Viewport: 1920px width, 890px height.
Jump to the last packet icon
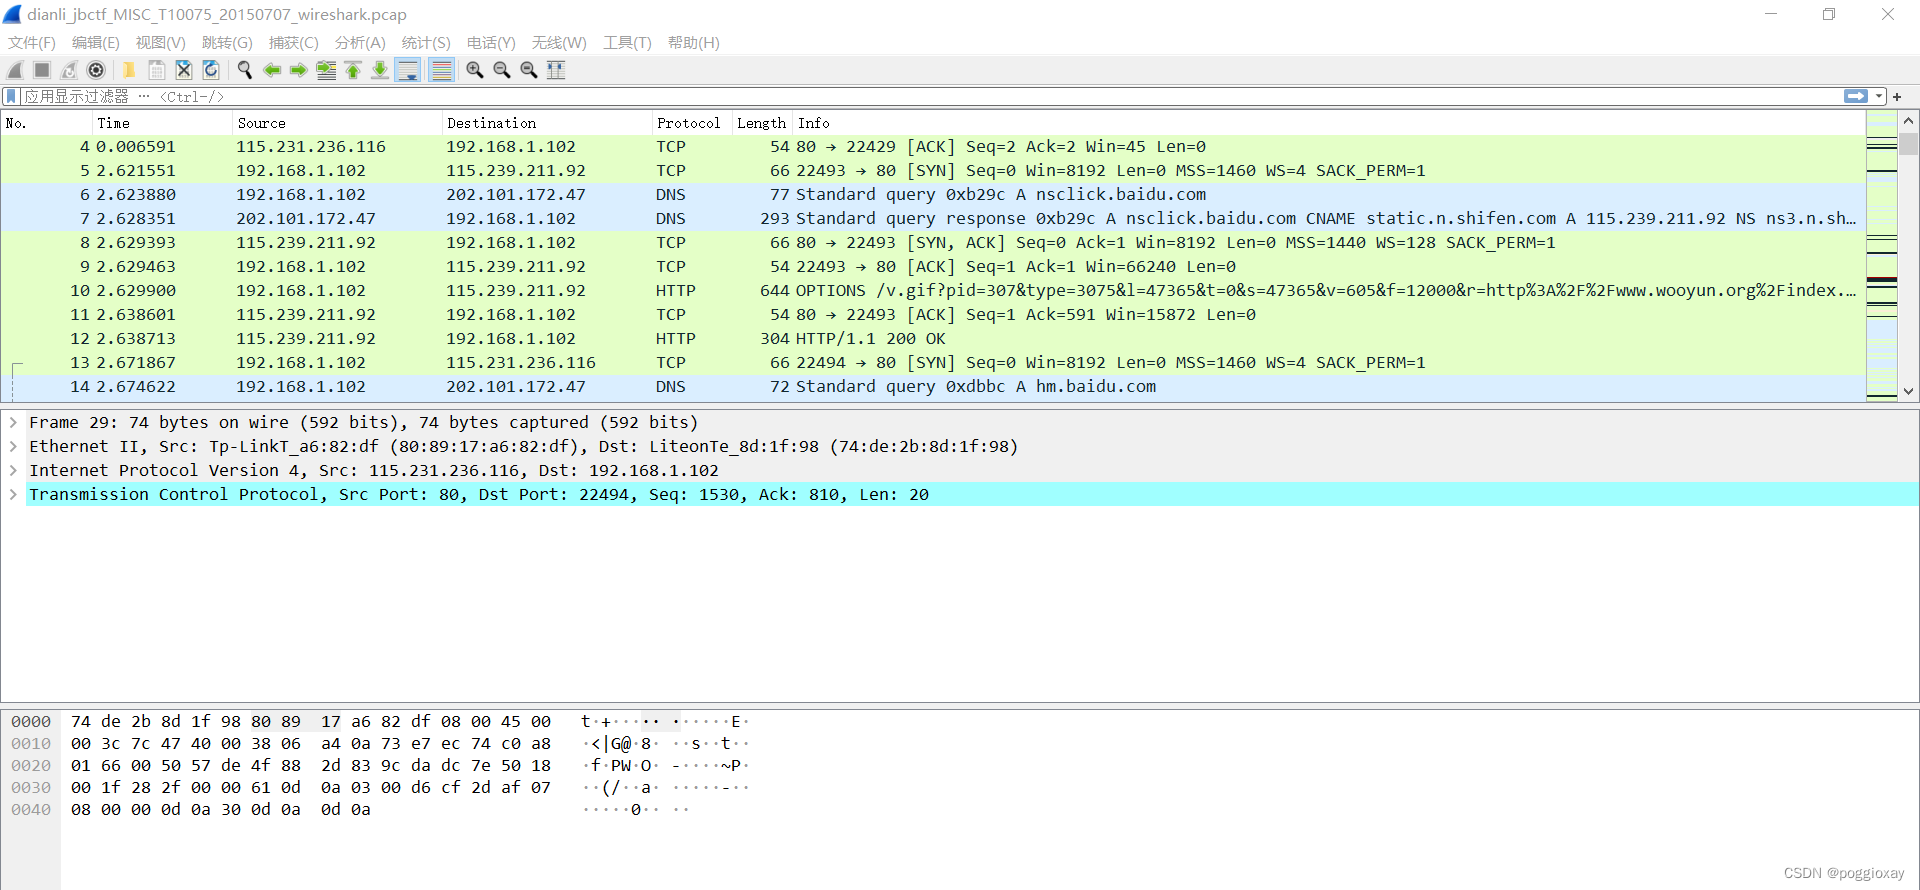380,70
